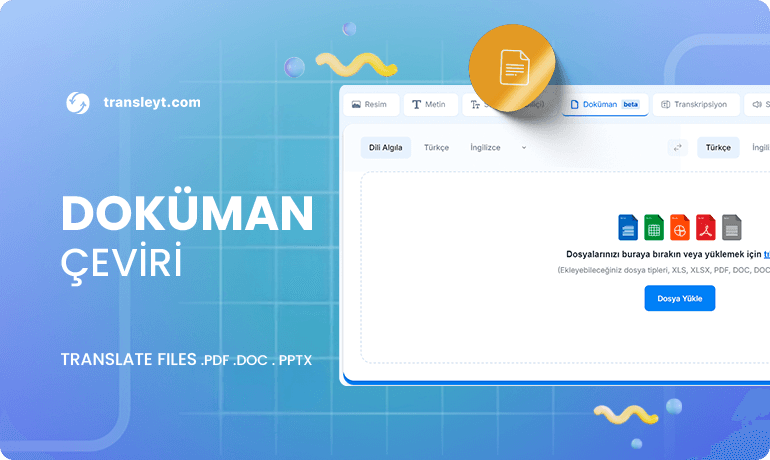Image resolution: width=770 pixels, height=460 pixels.
Task: Open the Resim tab
Action: pos(370,104)
